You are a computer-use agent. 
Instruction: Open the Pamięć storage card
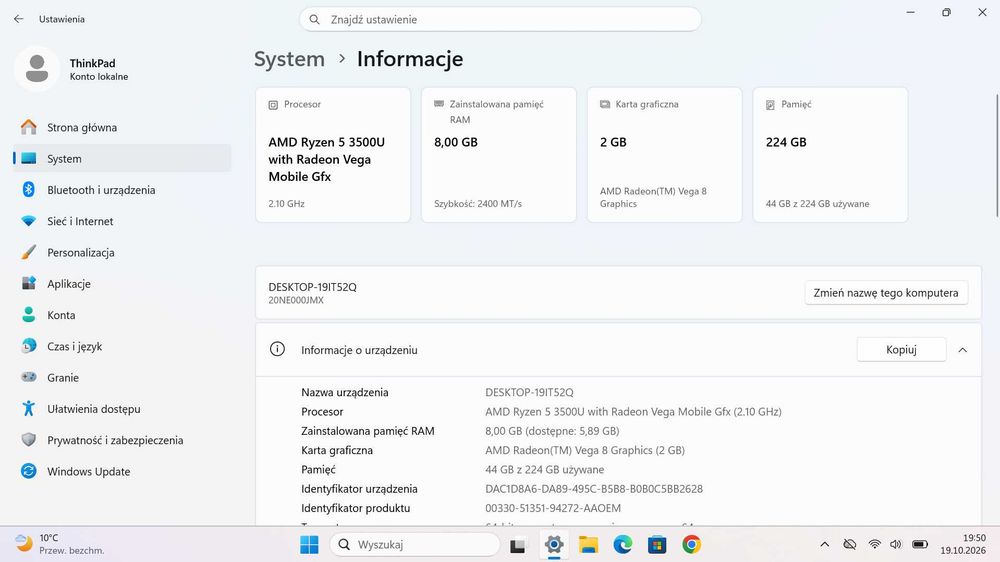click(x=830, y=155)
